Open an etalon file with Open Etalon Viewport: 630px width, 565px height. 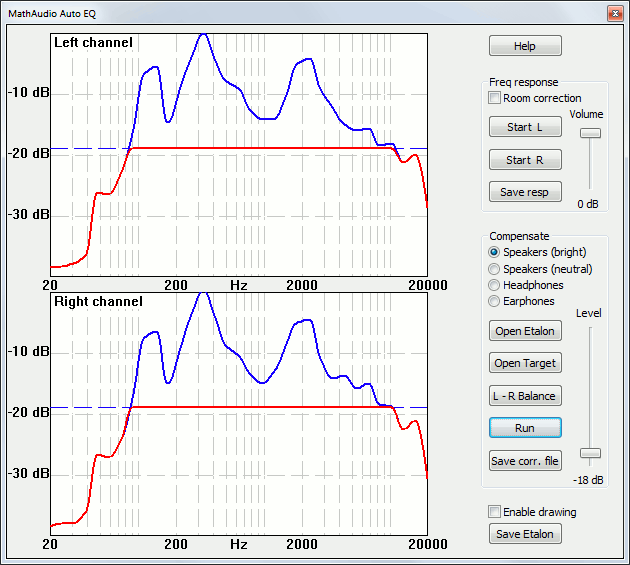click(x=525, y=331)
